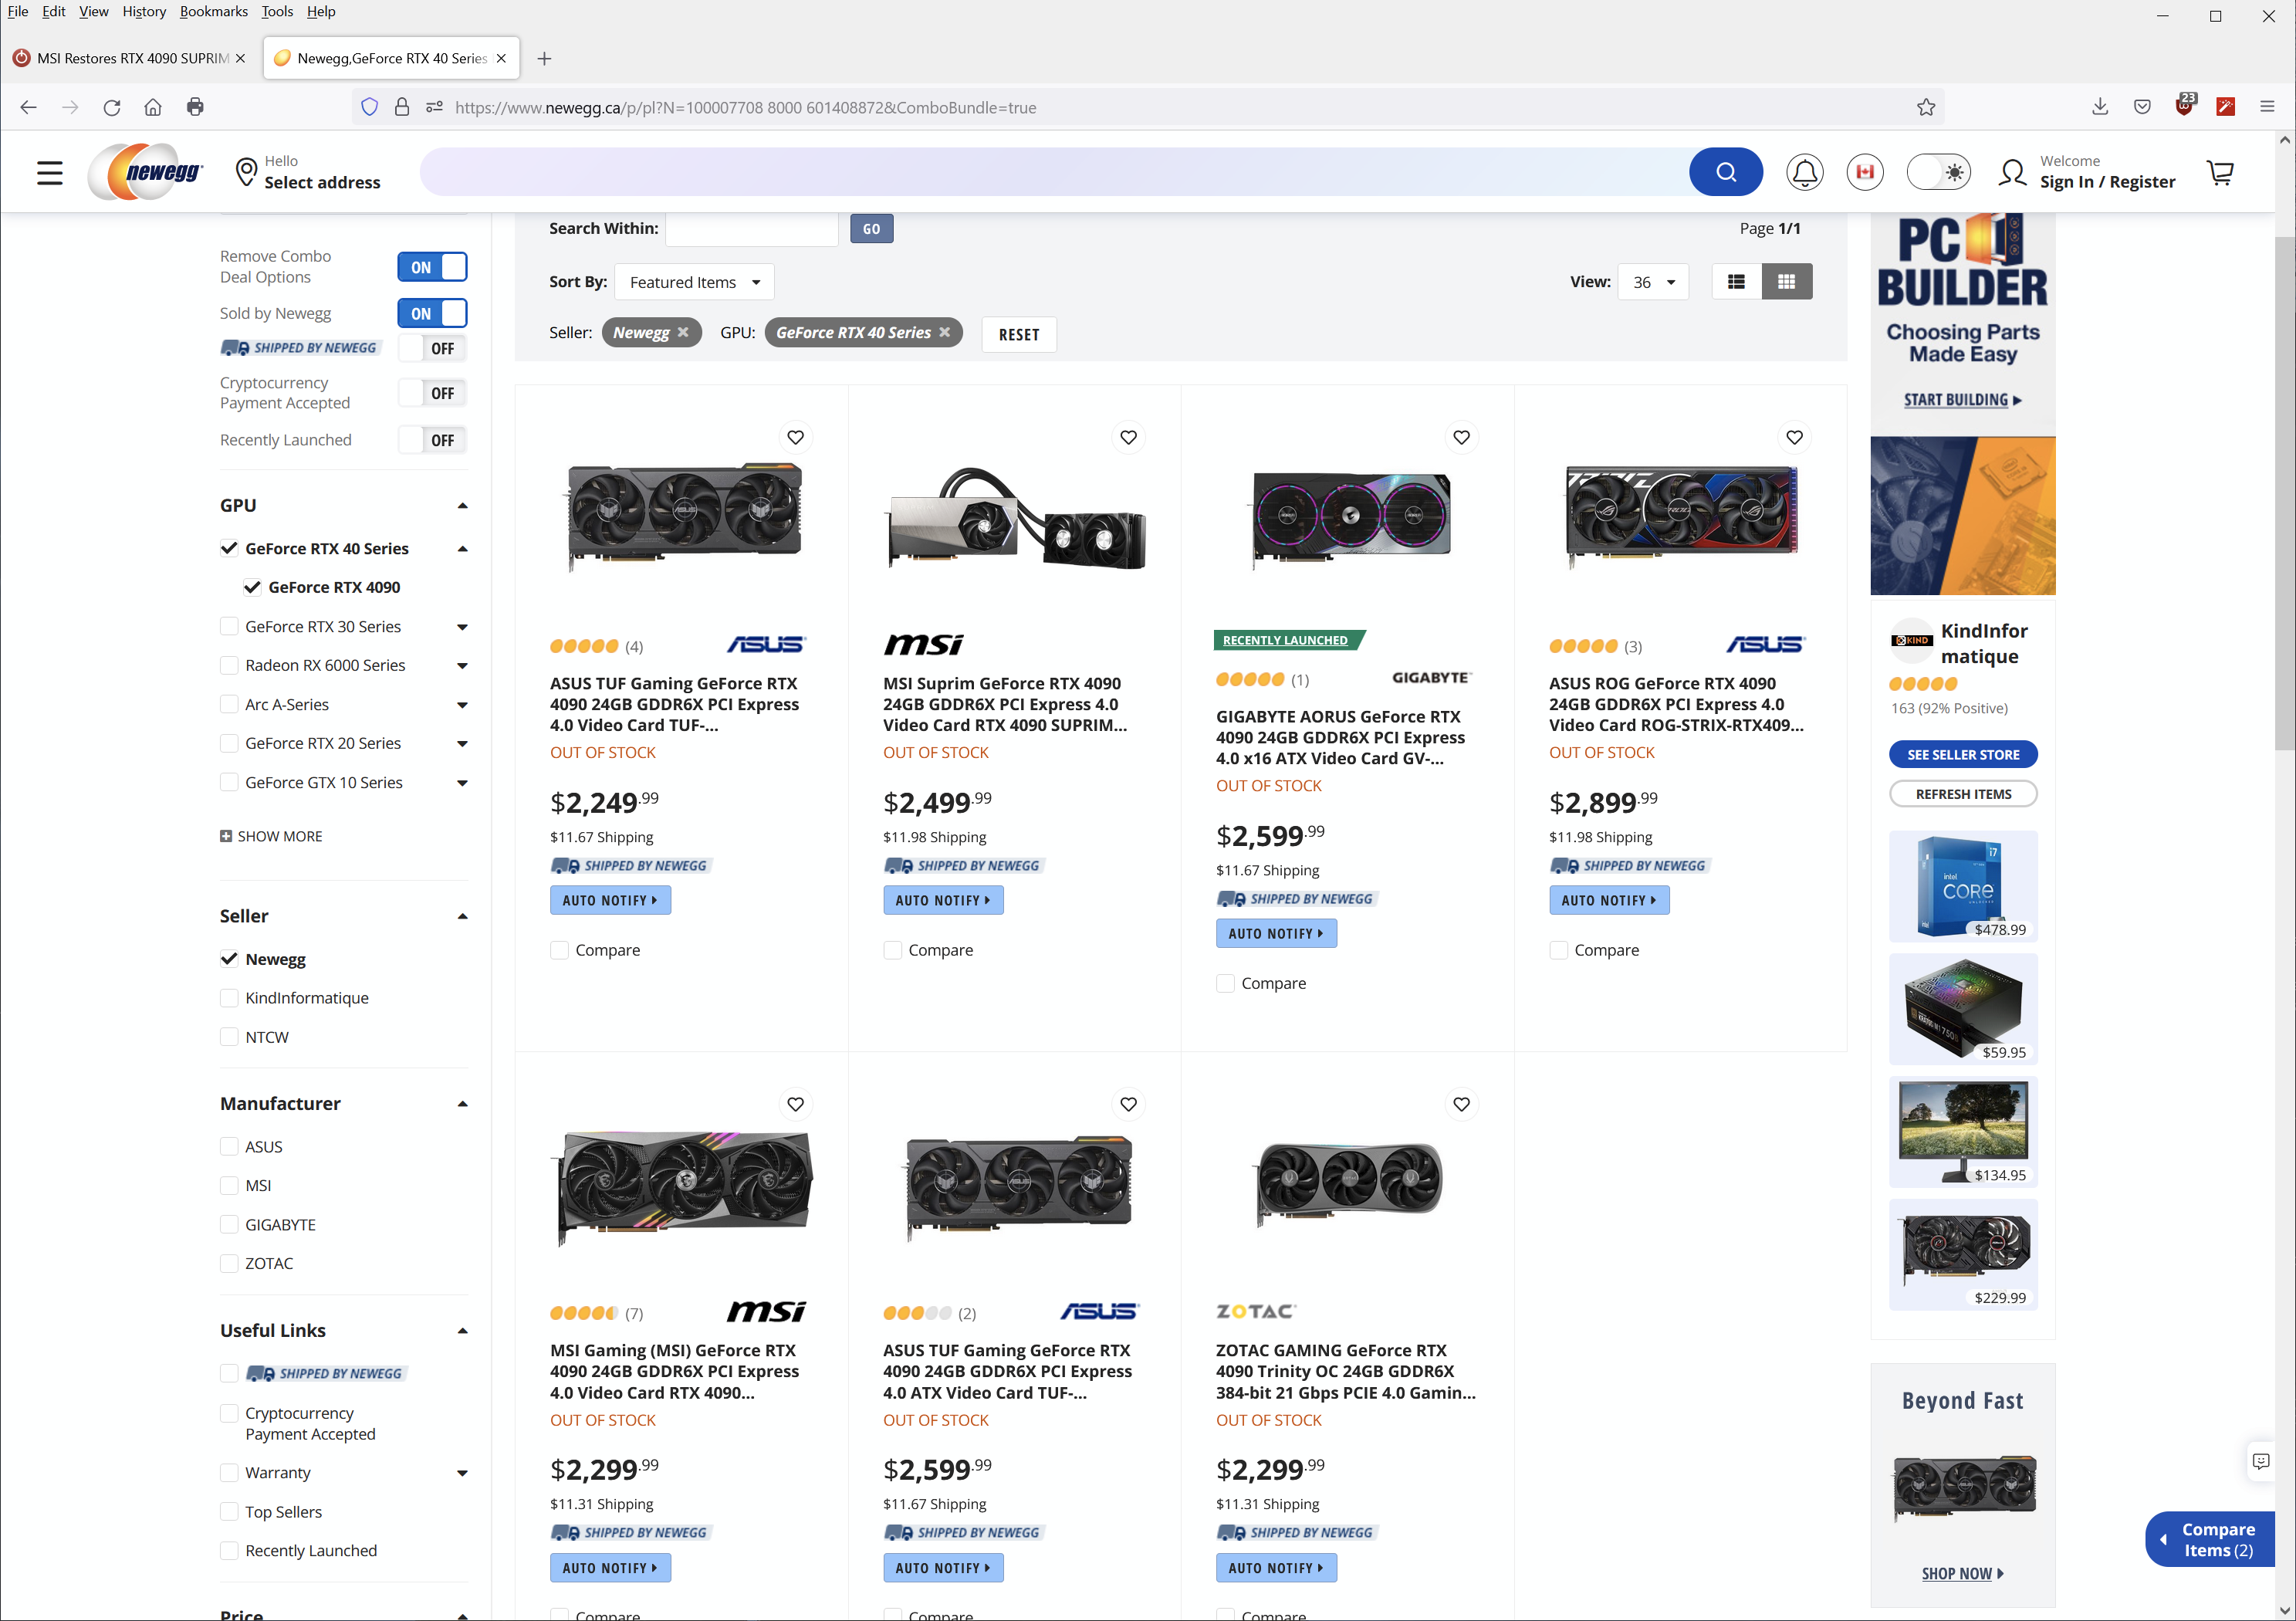The height and width of the screenshot is (1621, 2296).
Task: Add ASUS TUF $2,249 card to wishlist heart
Action: 795,437
